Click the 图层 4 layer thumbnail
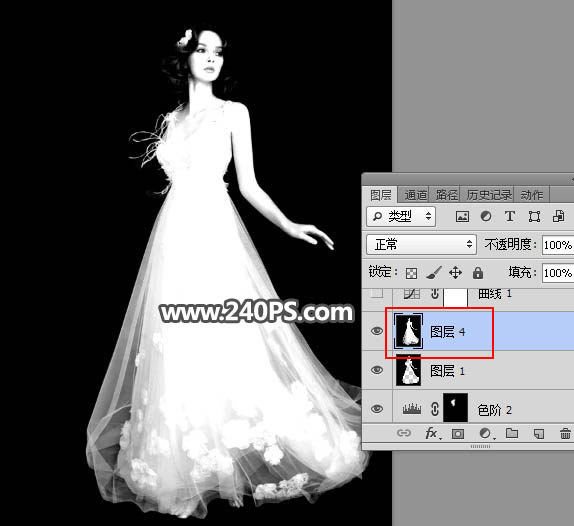This screenshot has height=526, width=574. click(x=409, y=331)
